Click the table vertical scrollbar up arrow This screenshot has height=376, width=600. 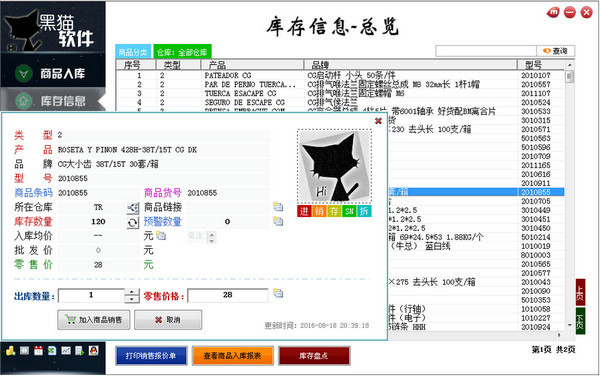(x=569, y=65)
